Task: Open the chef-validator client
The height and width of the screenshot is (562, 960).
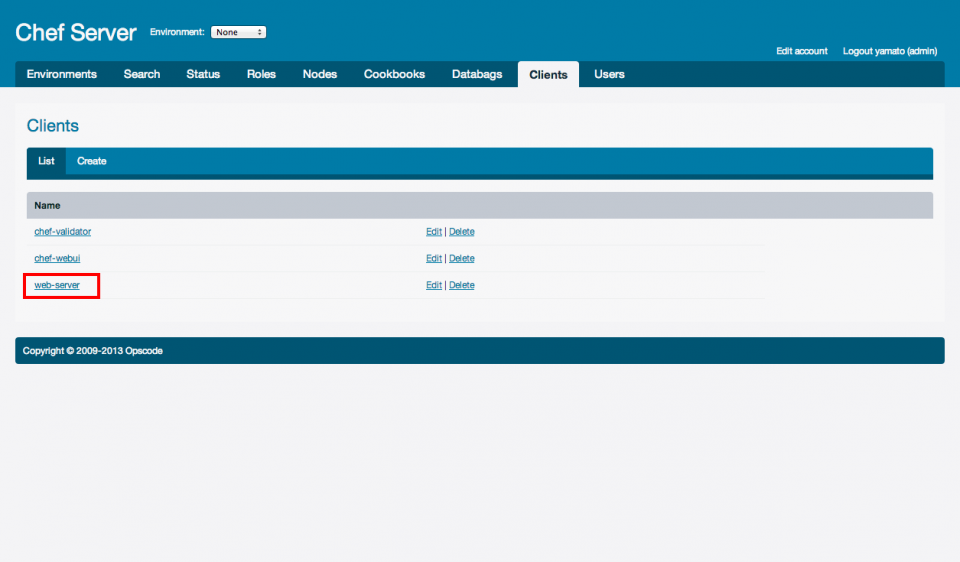Action: coord(63,232)
